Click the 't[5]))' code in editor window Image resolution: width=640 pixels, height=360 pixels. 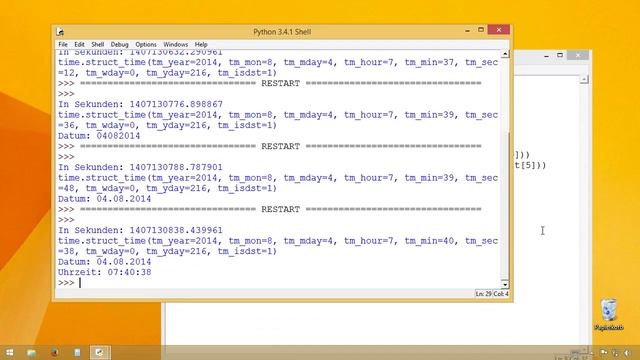530,165
